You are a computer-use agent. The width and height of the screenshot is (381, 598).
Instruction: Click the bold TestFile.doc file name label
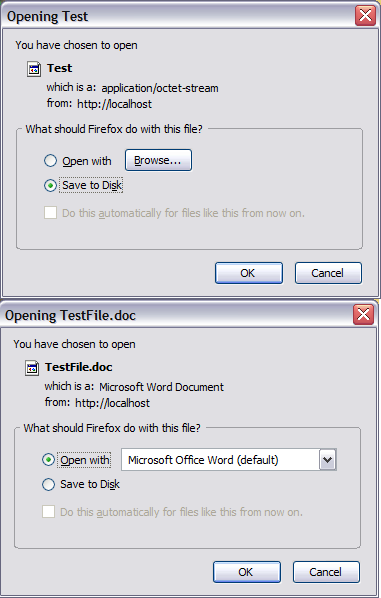tap(79, 367)
